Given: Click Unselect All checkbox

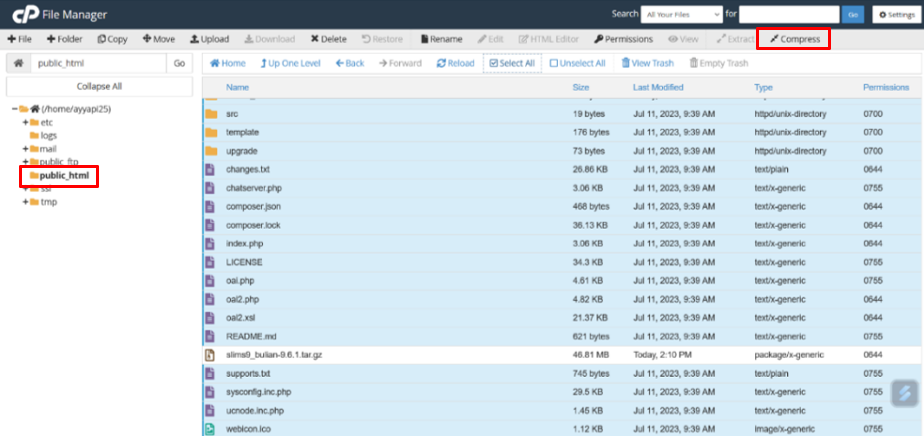Looking at the screenshot, I should [578, 63].
